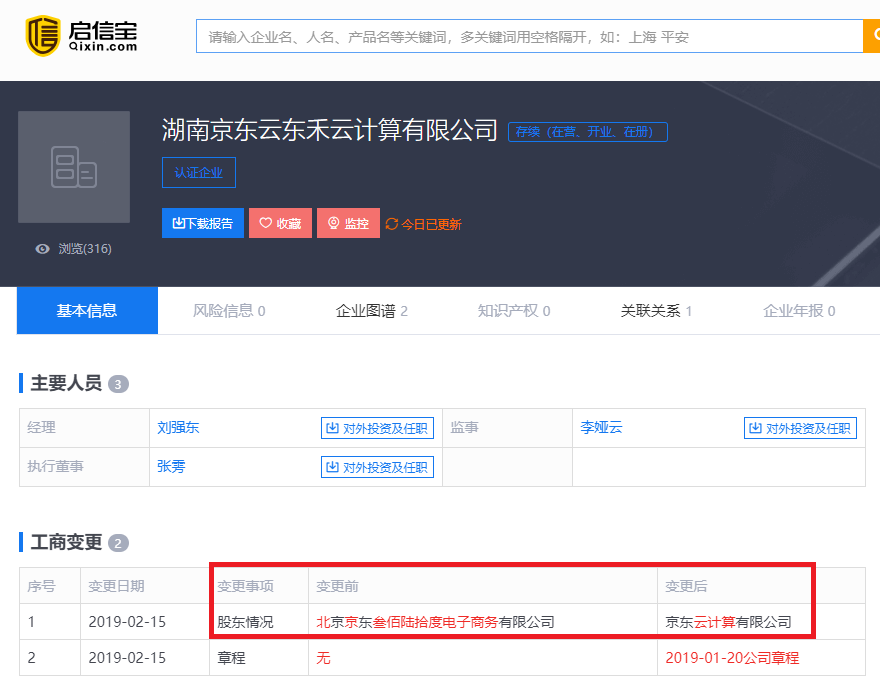This screenshot has height=690, width=880.
Task: Click 对外投资及任职 for 李娅云
Action: pyautogui.click(x=800, y=428)
